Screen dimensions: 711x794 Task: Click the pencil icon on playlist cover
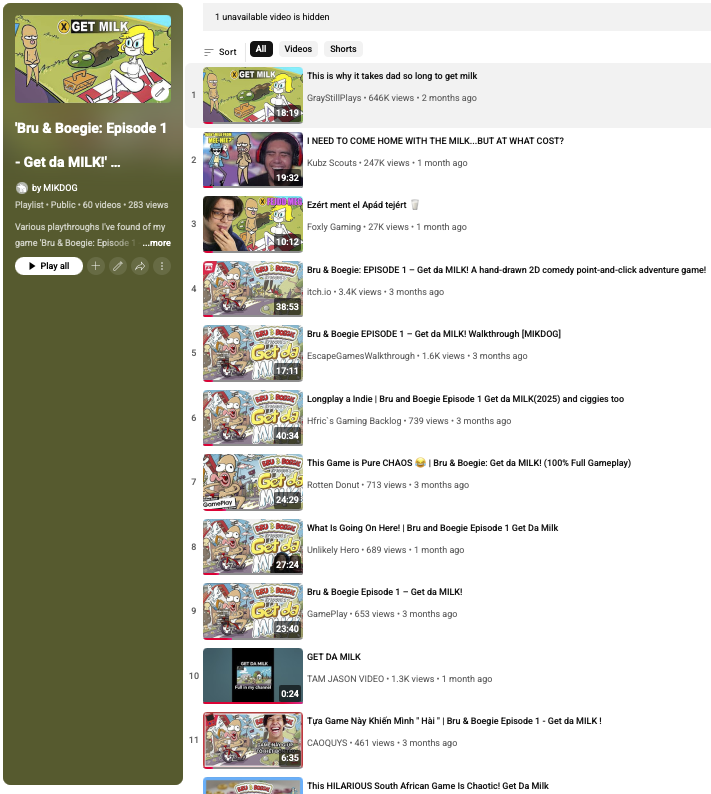160,92
